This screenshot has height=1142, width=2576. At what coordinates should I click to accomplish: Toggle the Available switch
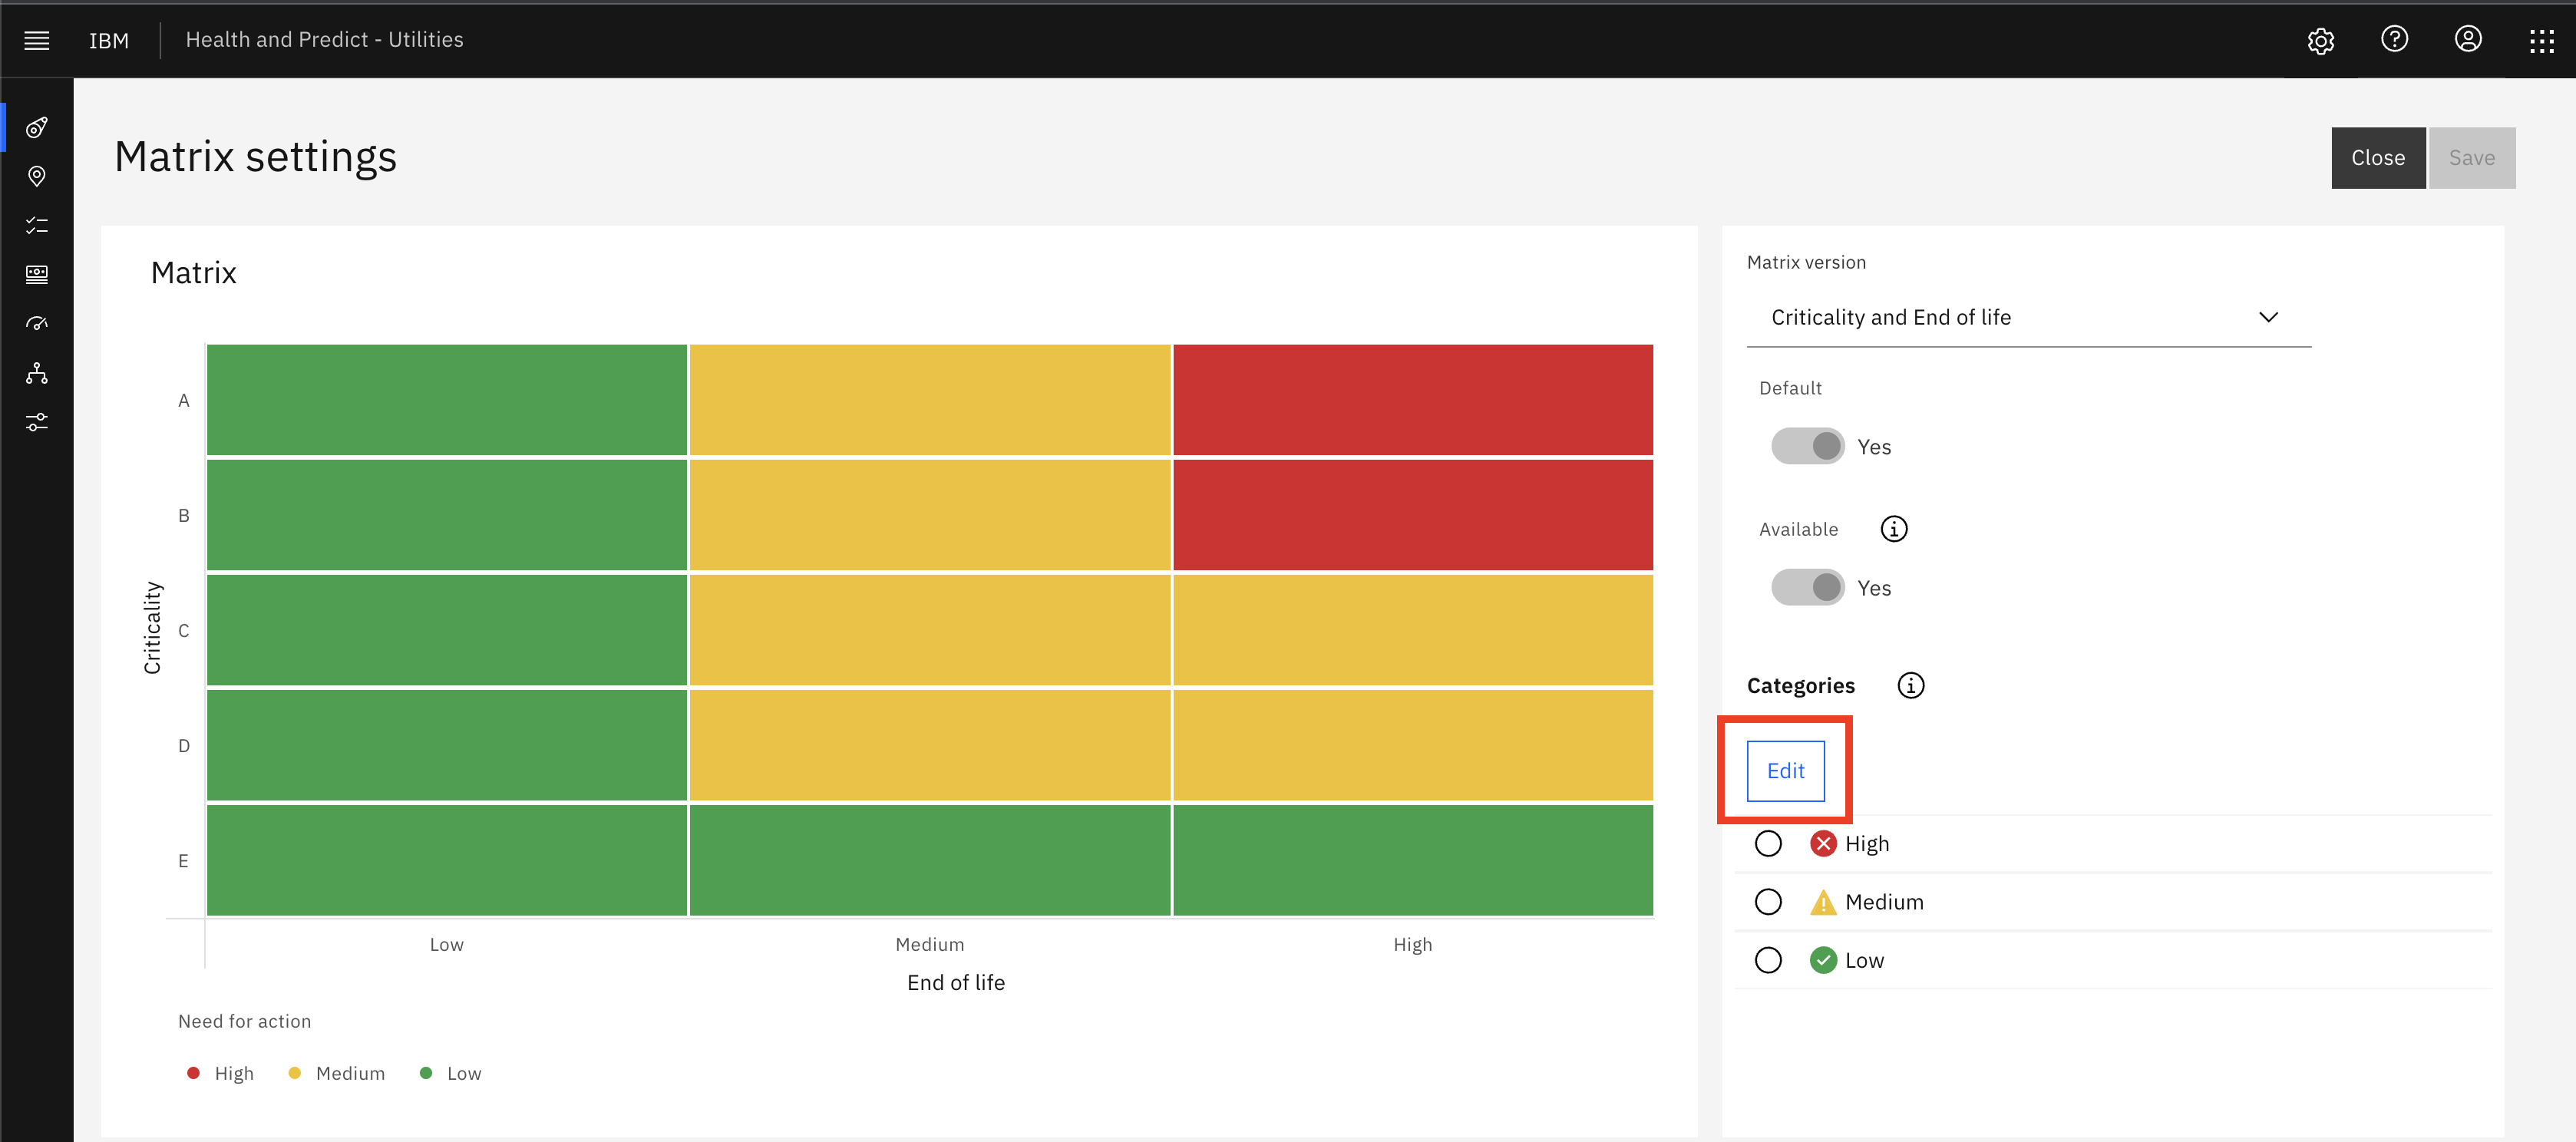coord(1807,587)
